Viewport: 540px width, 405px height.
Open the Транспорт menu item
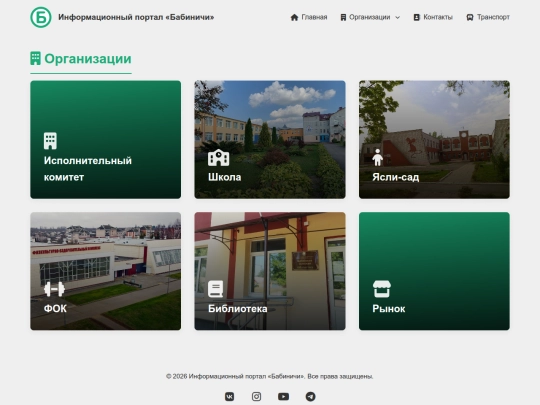tap(493, 17)
